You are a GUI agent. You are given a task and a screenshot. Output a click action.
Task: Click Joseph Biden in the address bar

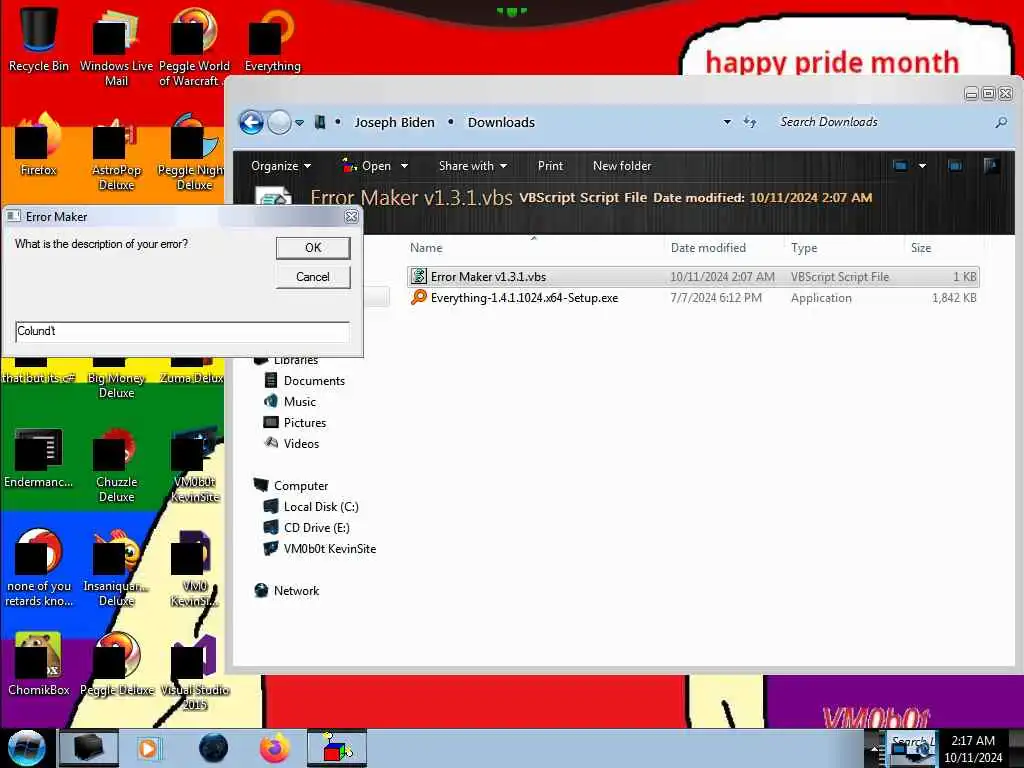pos(394,122)
